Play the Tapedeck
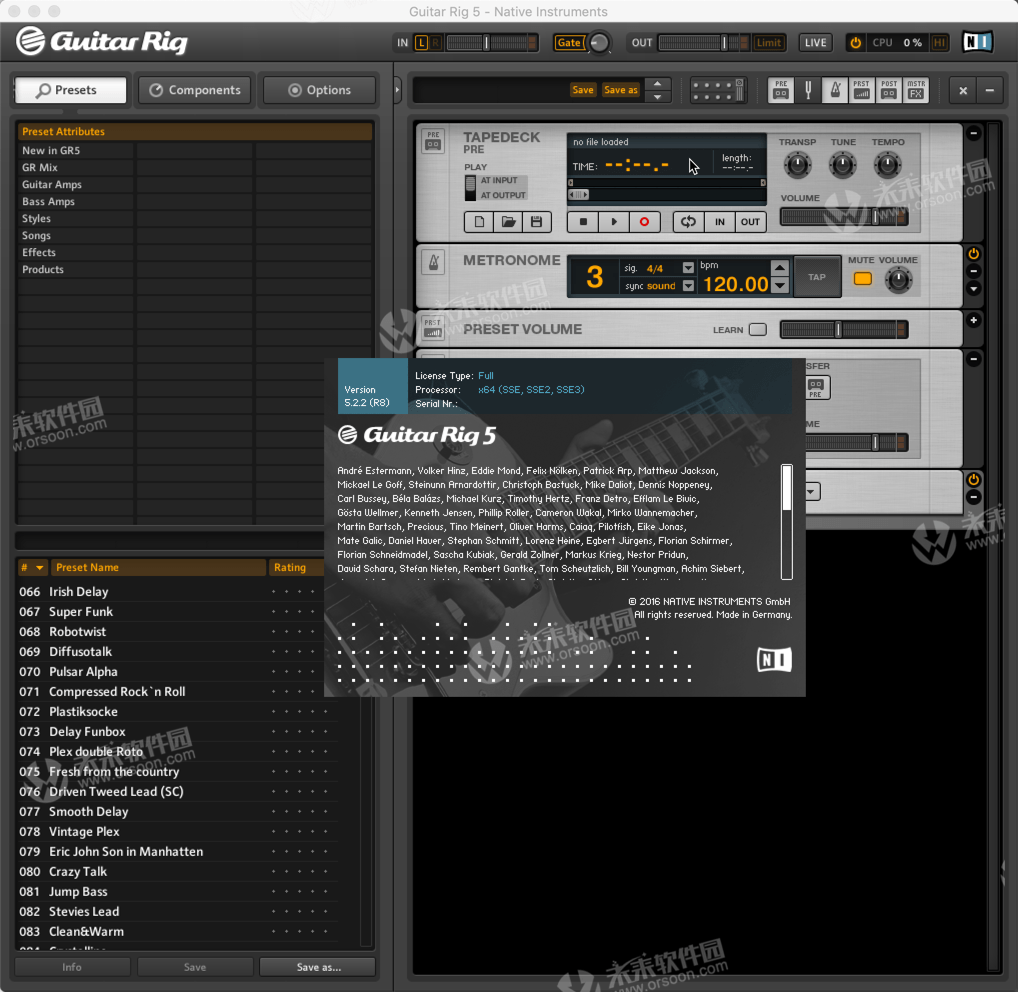This screenshot has height=992, width=1018. point(614,222)
